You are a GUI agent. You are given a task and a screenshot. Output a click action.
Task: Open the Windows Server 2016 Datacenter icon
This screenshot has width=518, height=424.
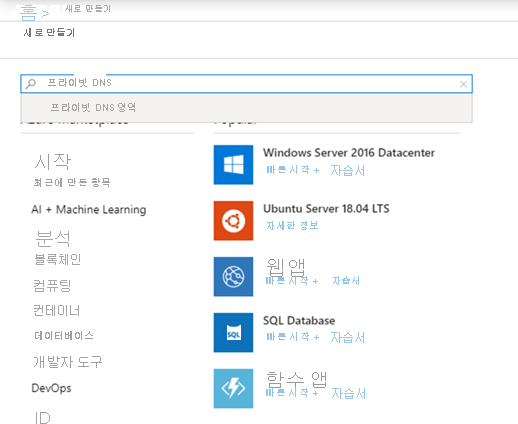[x=233, y=165]
